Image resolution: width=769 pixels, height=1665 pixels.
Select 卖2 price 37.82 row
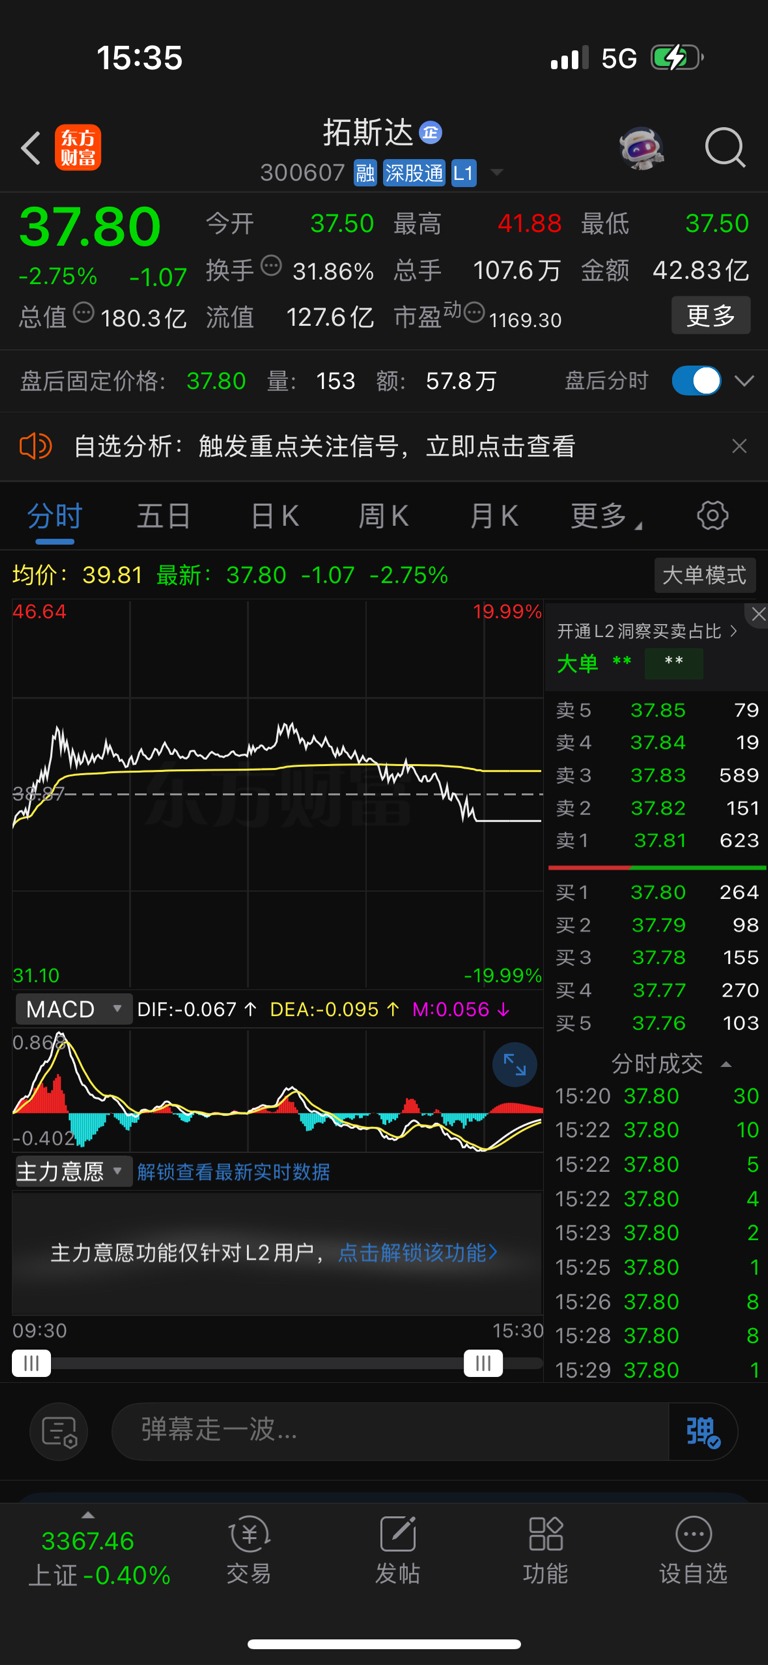click(657, 808)
